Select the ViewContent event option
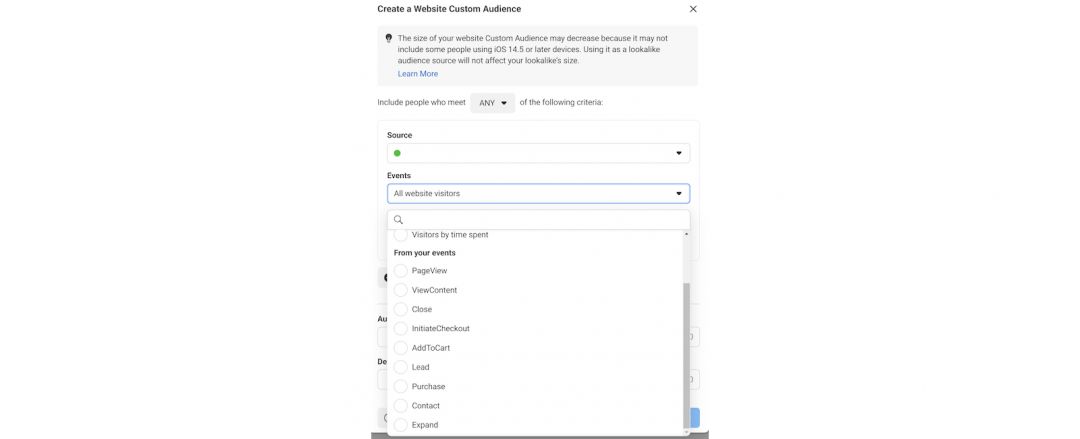Image resolution: width=1080 pixels, height=439 pixels. click(401, 290)
